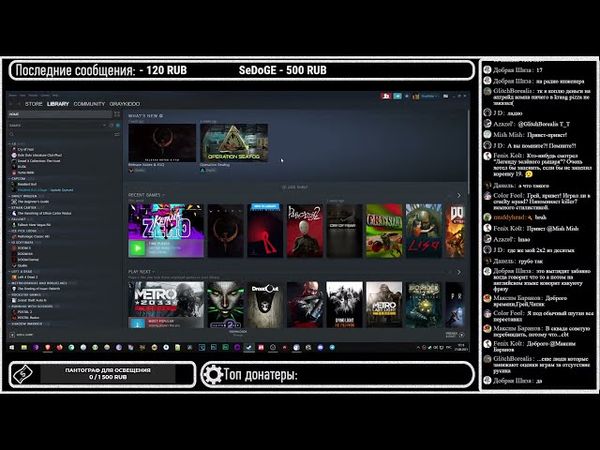Click the Add a Game plus icon
This screenshot has width=600, height=450.
click(12, 335)
